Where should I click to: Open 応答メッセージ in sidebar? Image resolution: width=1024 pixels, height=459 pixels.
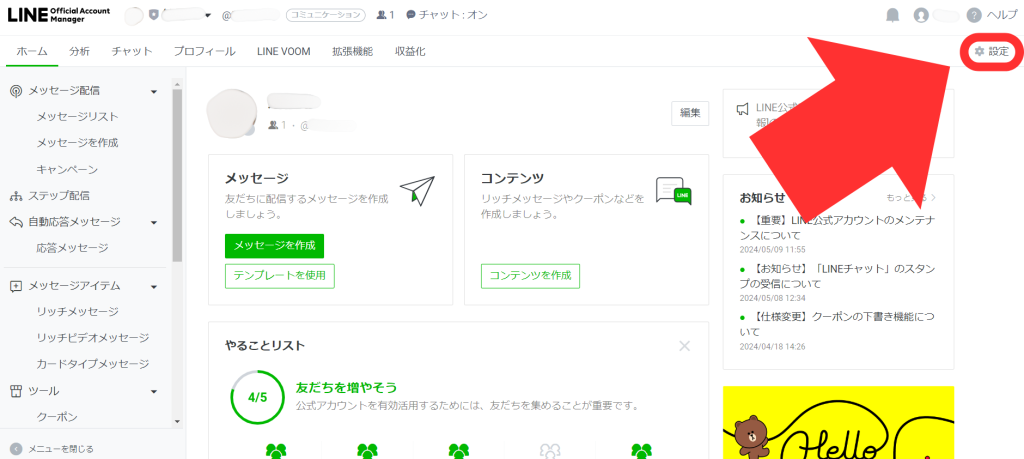[x=72, y=248]
